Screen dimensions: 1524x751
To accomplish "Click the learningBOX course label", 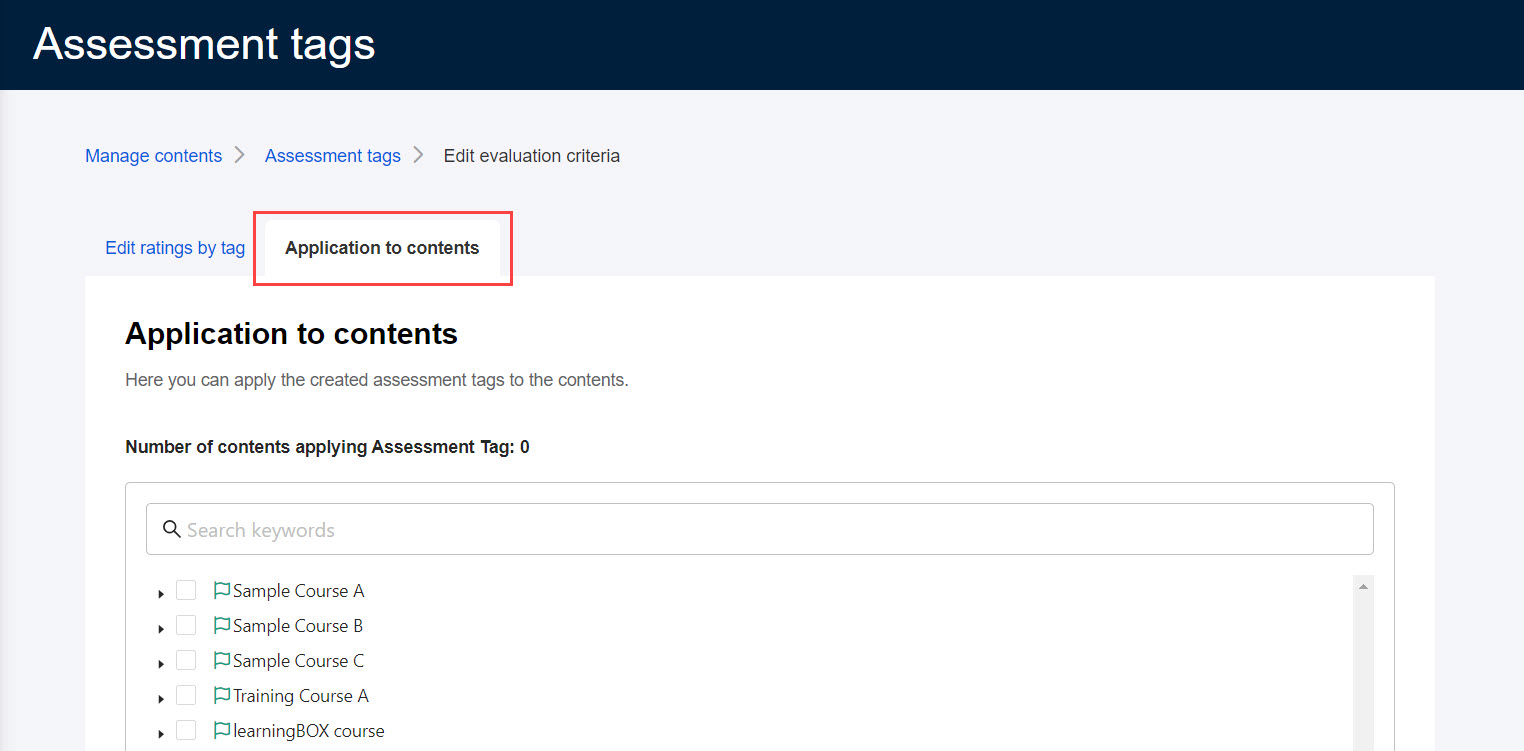I will (x=309, y=731).
